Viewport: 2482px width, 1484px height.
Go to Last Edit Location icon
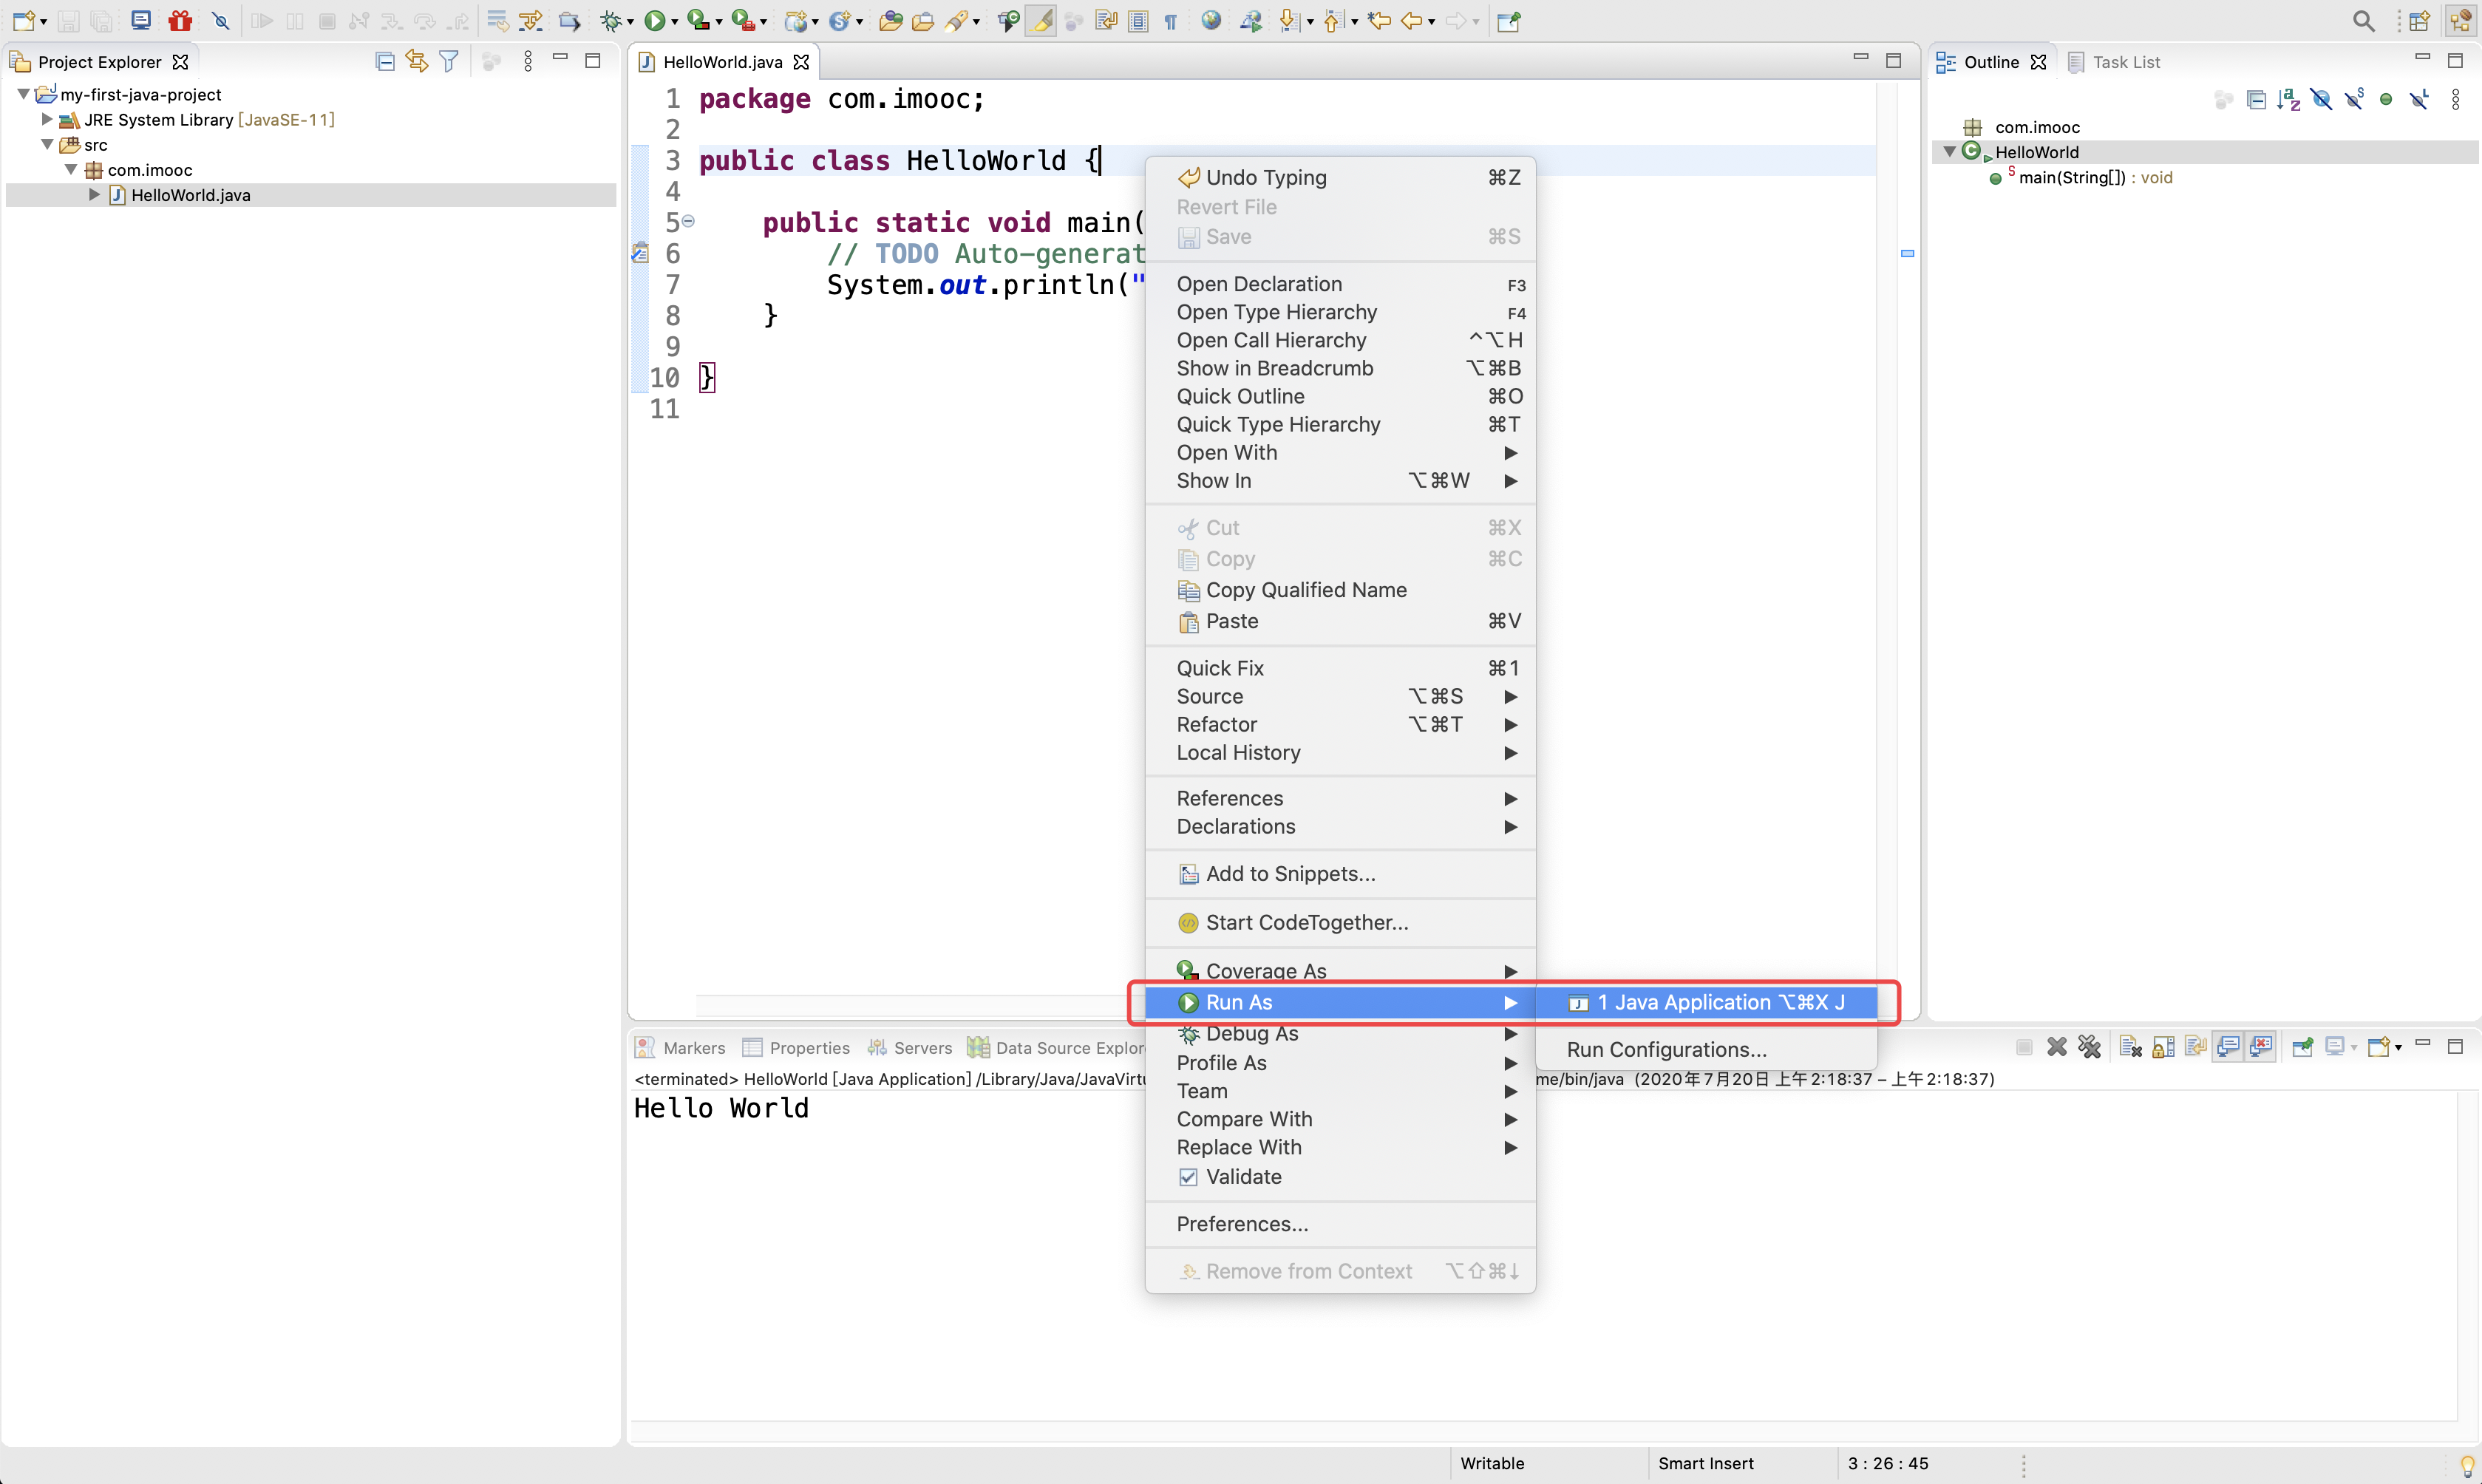point(1379,20)
